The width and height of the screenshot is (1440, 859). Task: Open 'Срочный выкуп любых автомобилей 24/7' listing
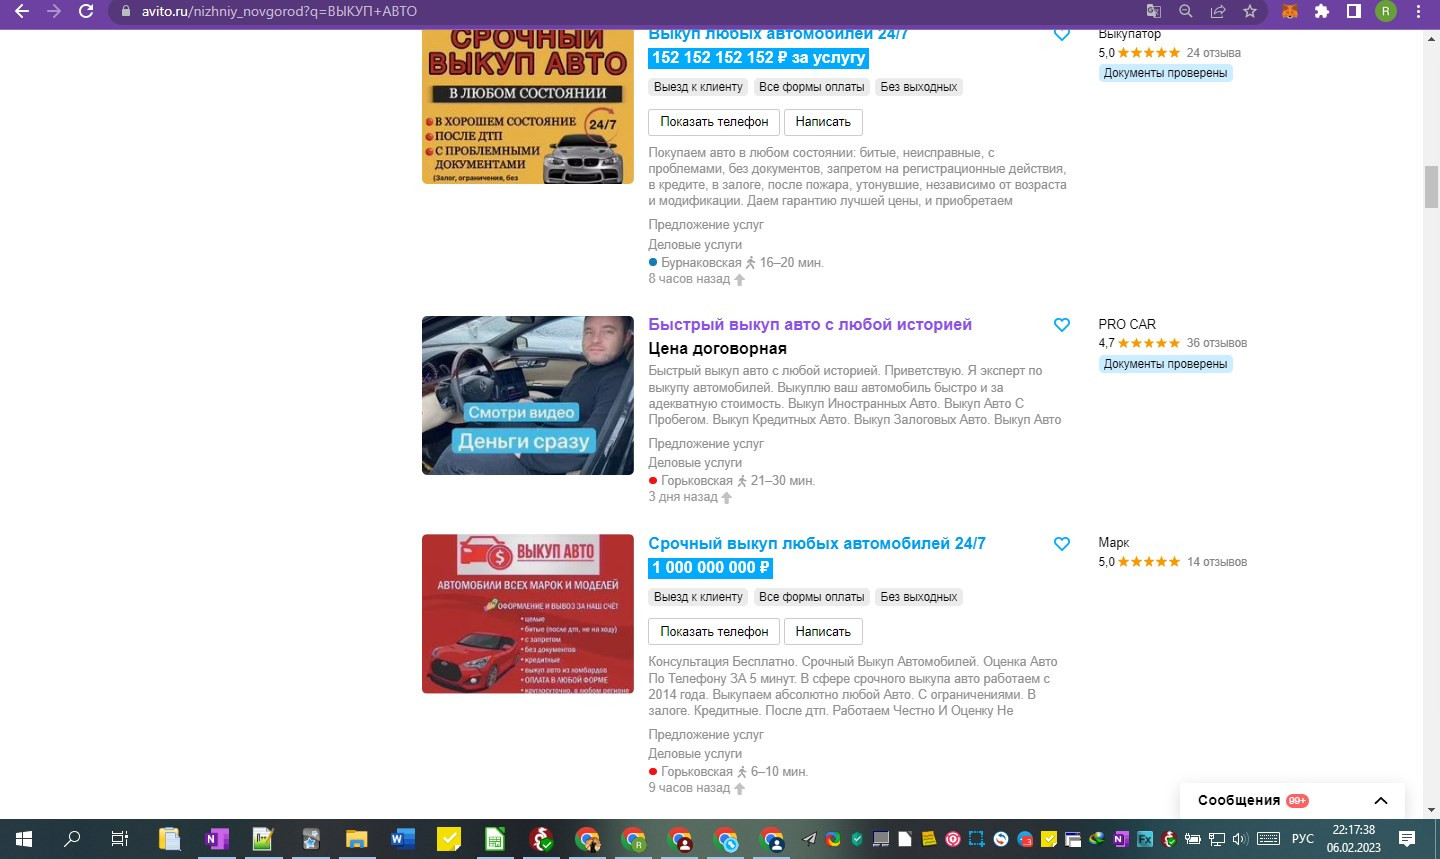[817, 544]
